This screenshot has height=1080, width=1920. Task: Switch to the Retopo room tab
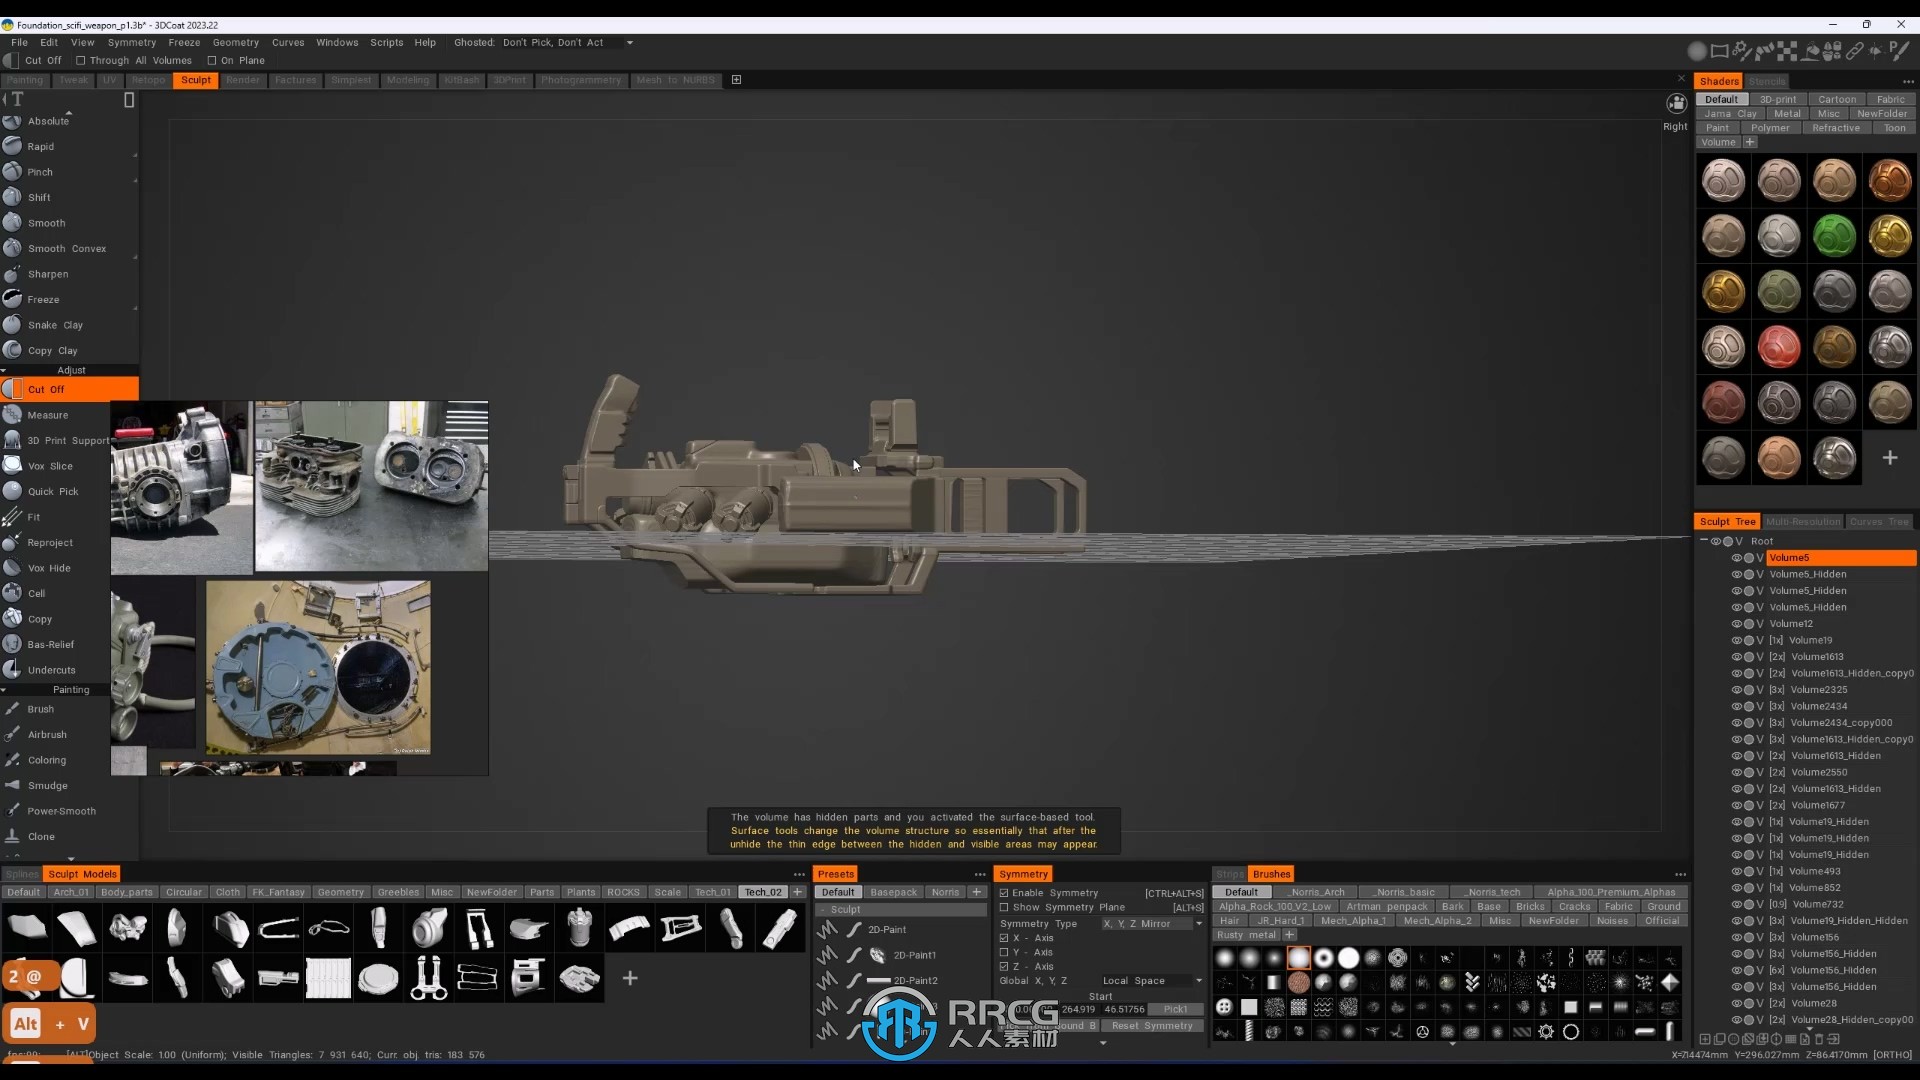click(x=148, y=80)
